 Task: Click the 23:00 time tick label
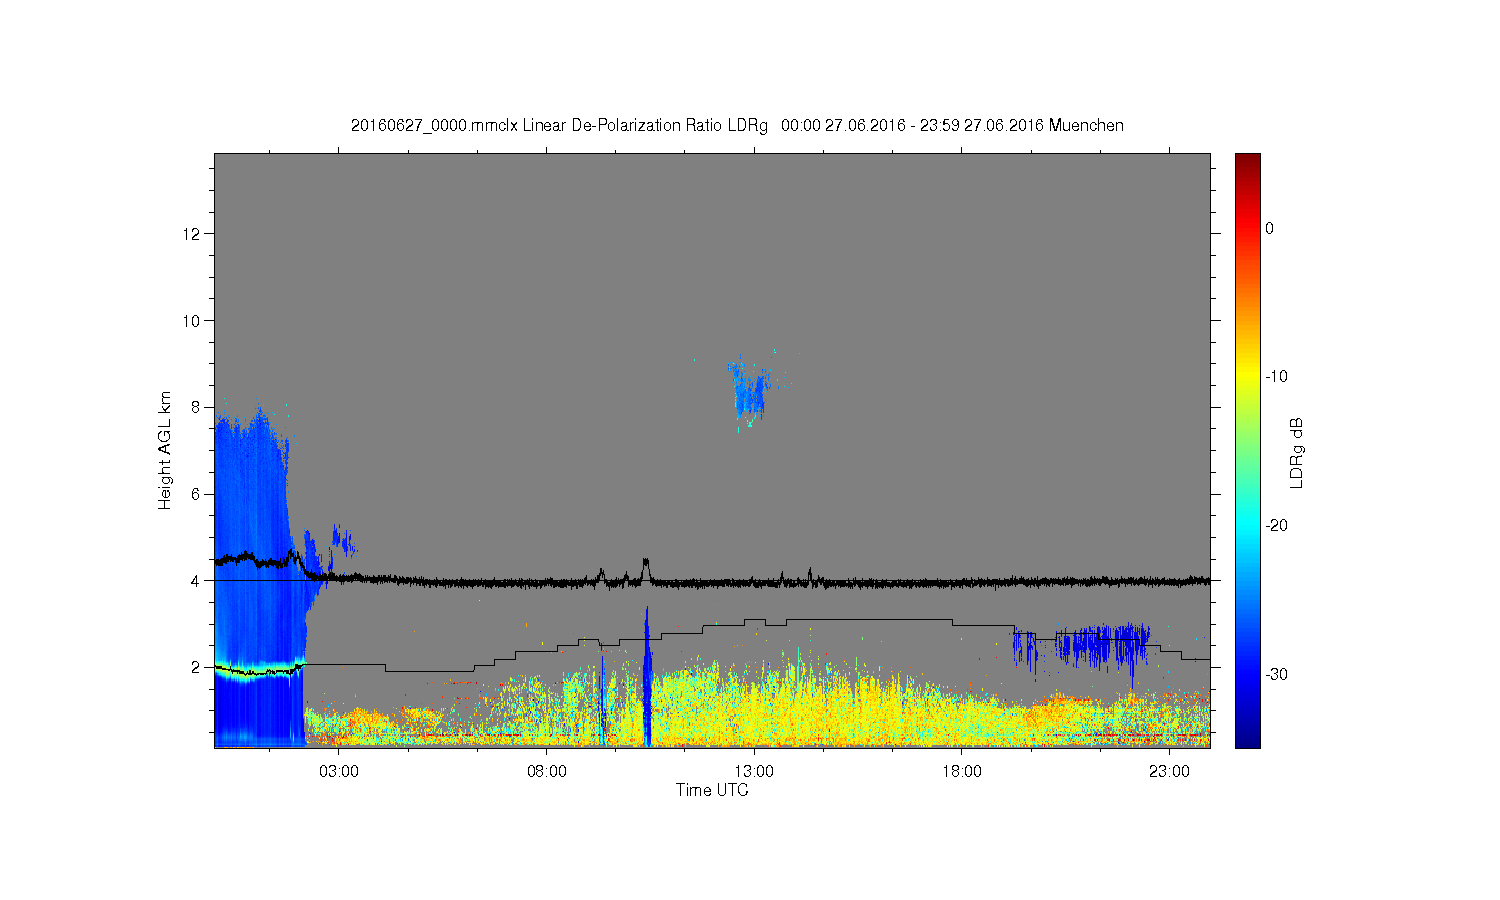[x=1169, y=772]
